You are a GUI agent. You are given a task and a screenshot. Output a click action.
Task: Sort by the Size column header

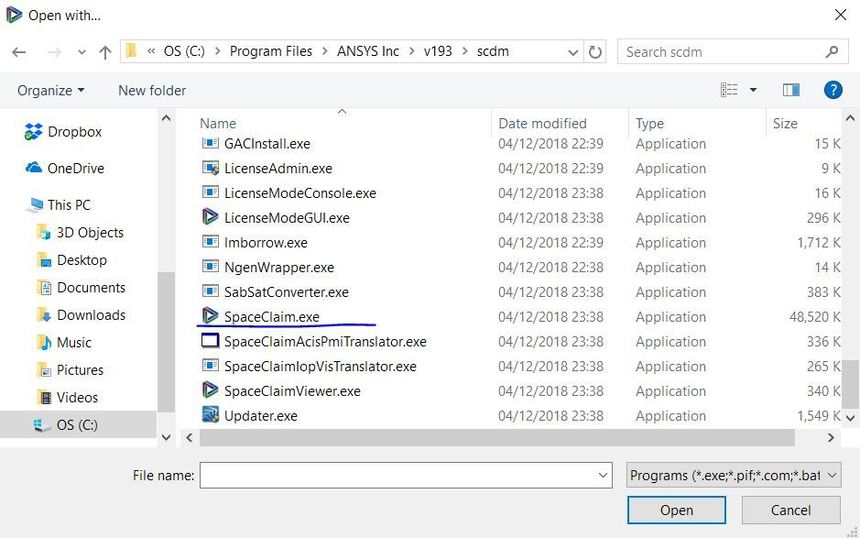(x=785, y=123)
